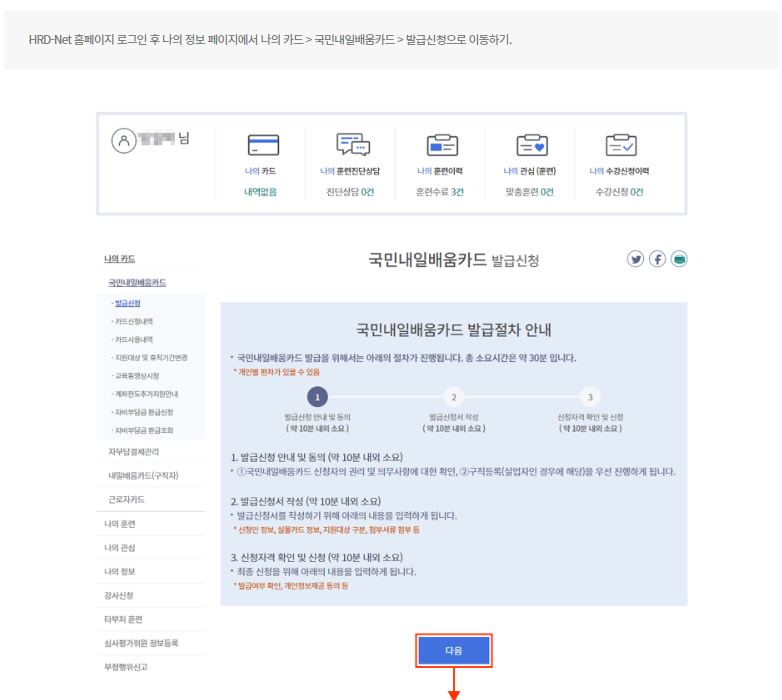The image size is (782, 700).
Task: Click the 다음 button
Action: (454, 650)
